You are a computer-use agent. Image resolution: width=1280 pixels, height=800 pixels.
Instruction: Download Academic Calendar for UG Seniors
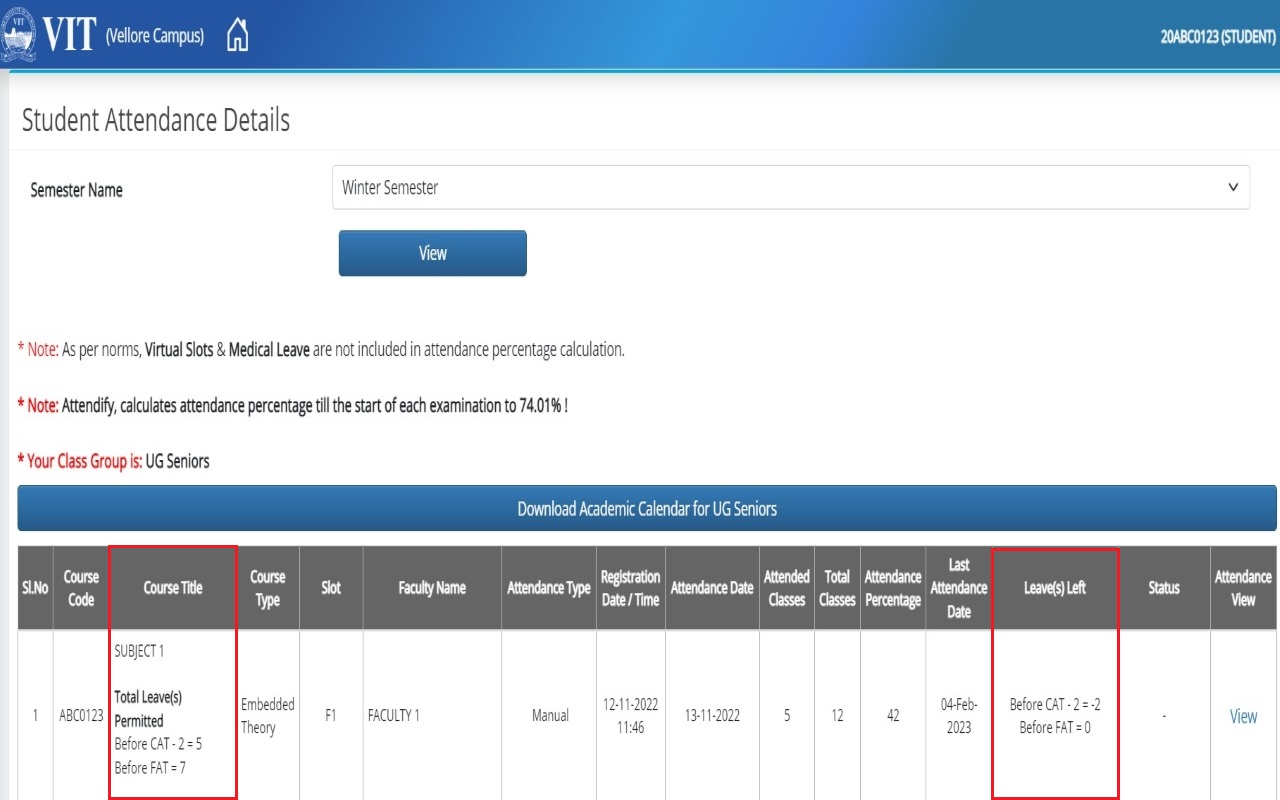coord(647,508)
